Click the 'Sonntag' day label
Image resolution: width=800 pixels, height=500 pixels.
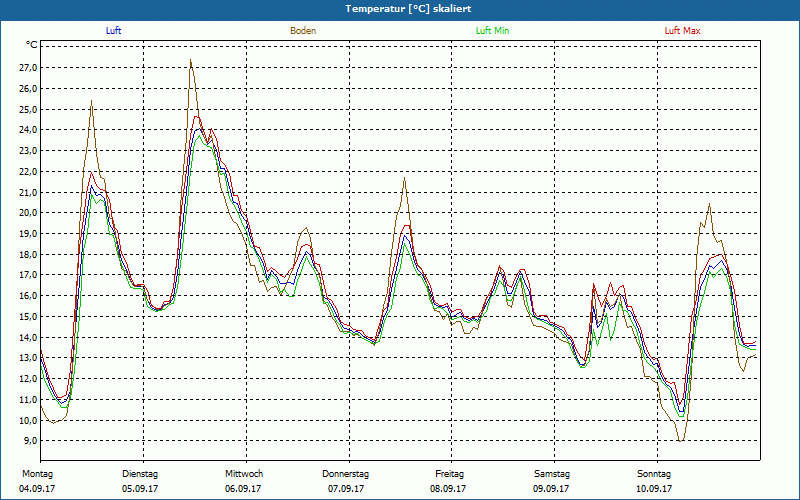pos(654,474)
